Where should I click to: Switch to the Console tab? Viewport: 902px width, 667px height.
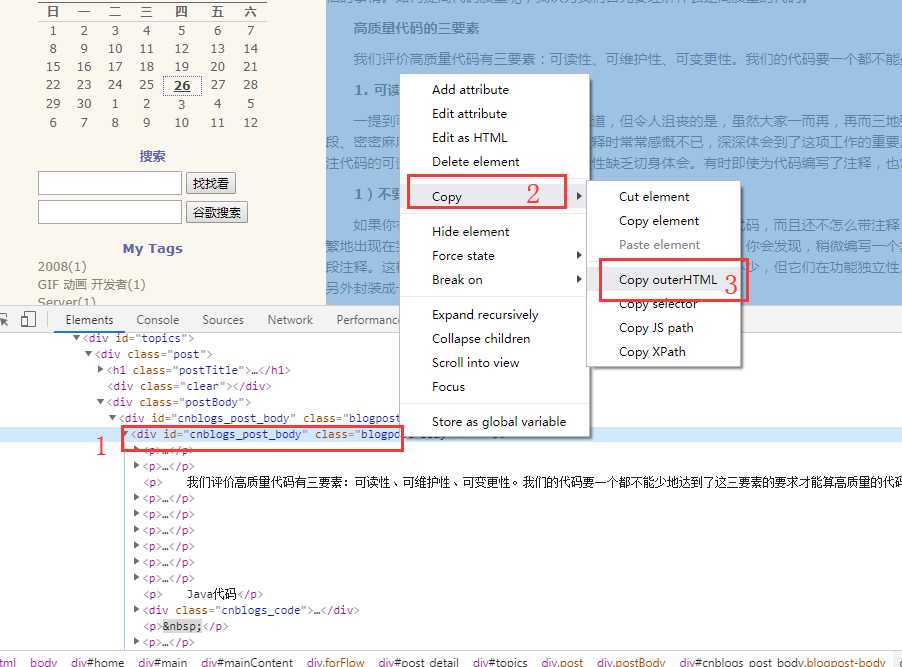click(158, 319)
